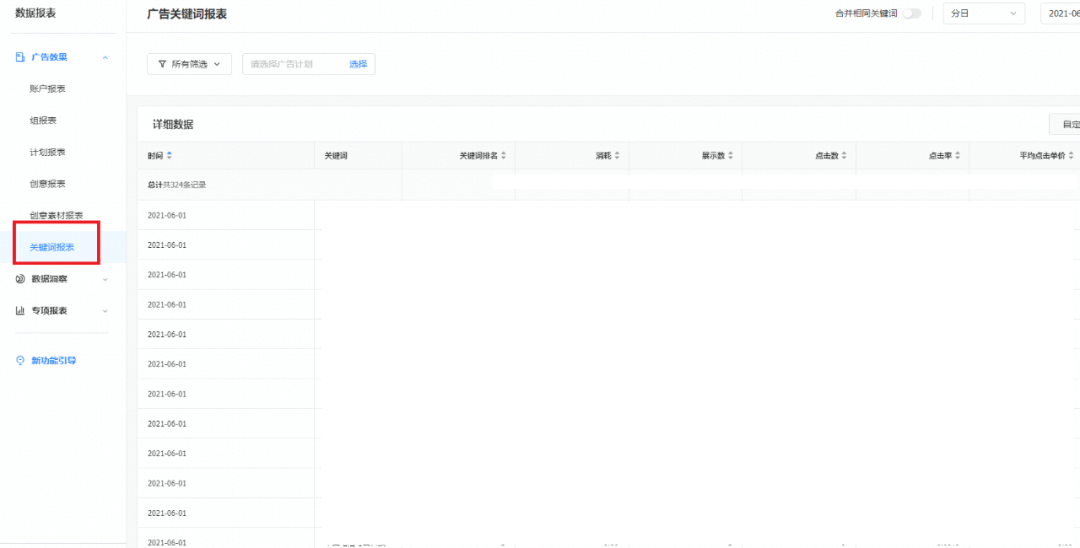This screenshot has width=1080, height=548.
Task: Click the funnel icon in 所有筛选
Action: pos(162,64)
